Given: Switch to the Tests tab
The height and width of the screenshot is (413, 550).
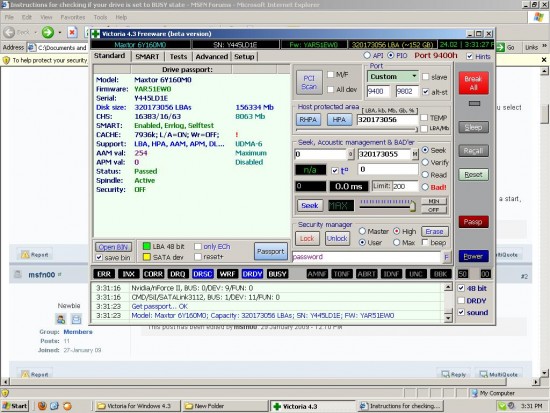Looking at the screenshot, I should 178,56.
